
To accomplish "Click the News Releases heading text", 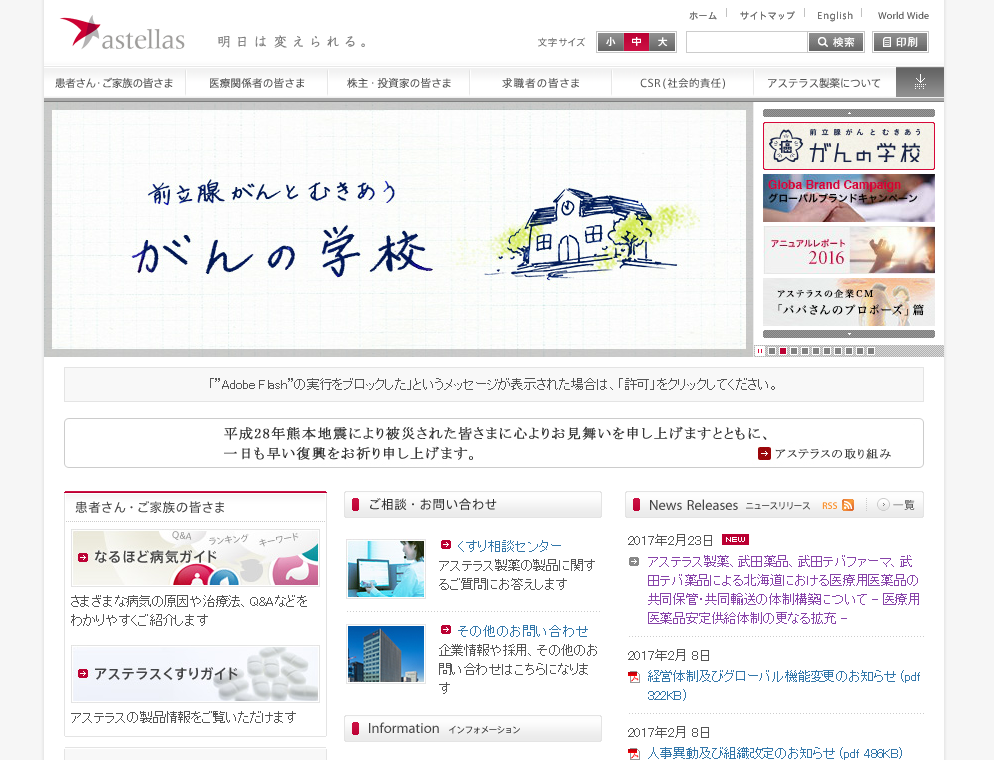I will click(x=693, y=505).
